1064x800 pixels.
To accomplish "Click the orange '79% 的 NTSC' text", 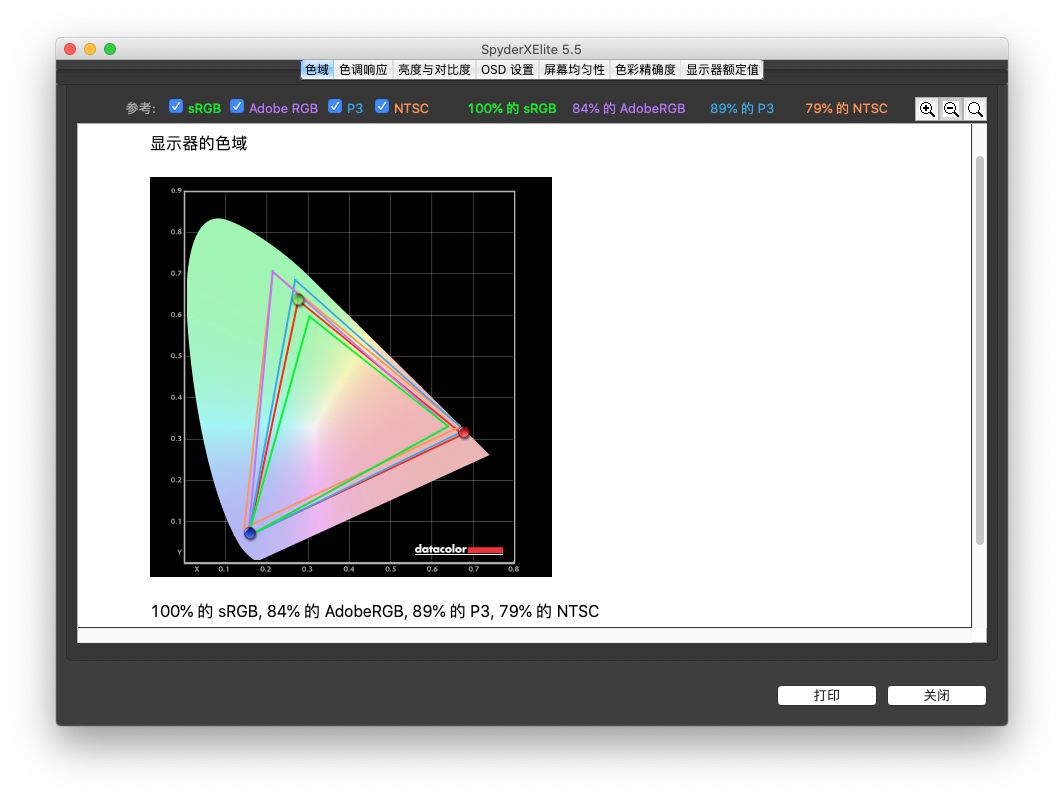I will point(846,109).
